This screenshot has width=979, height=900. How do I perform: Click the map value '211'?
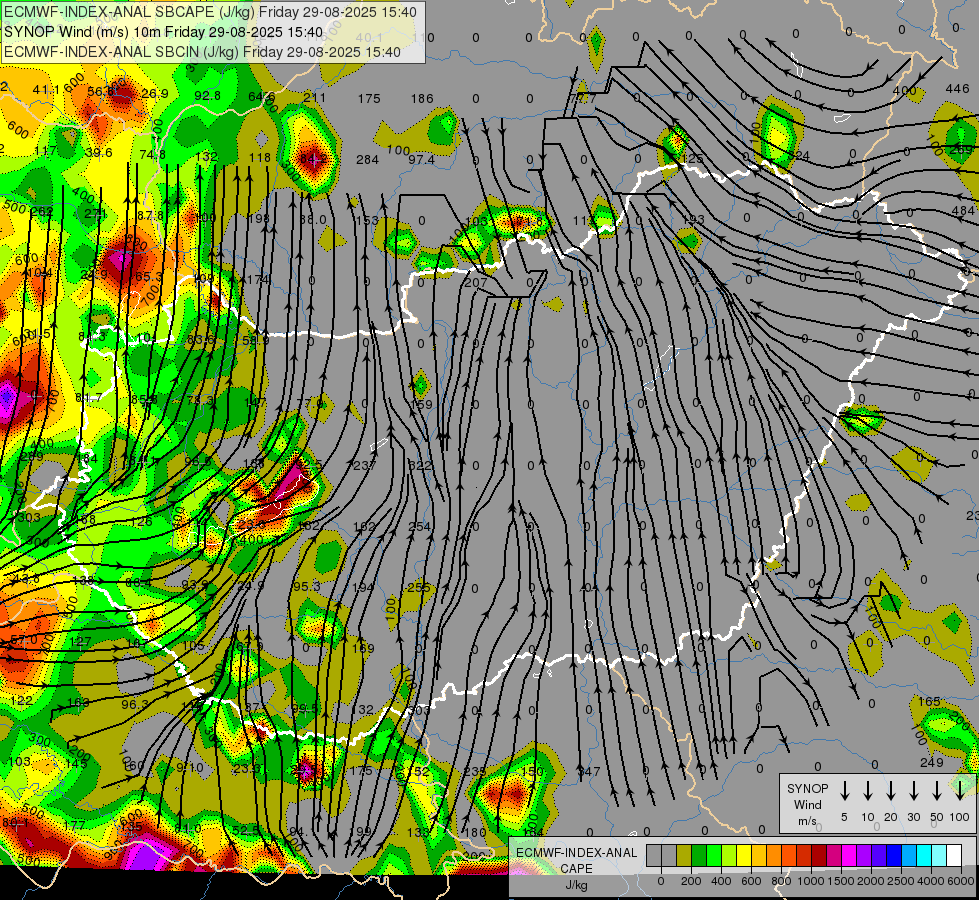[x=314, y=97]
